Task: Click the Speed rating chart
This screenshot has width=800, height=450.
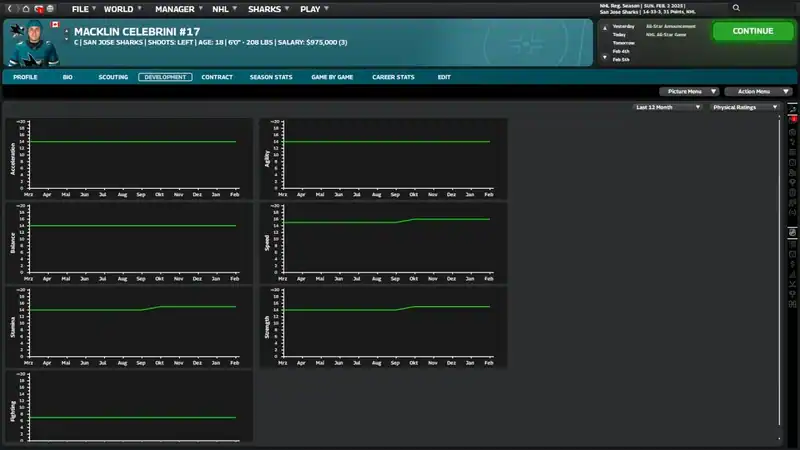Action: coord(383,243)
